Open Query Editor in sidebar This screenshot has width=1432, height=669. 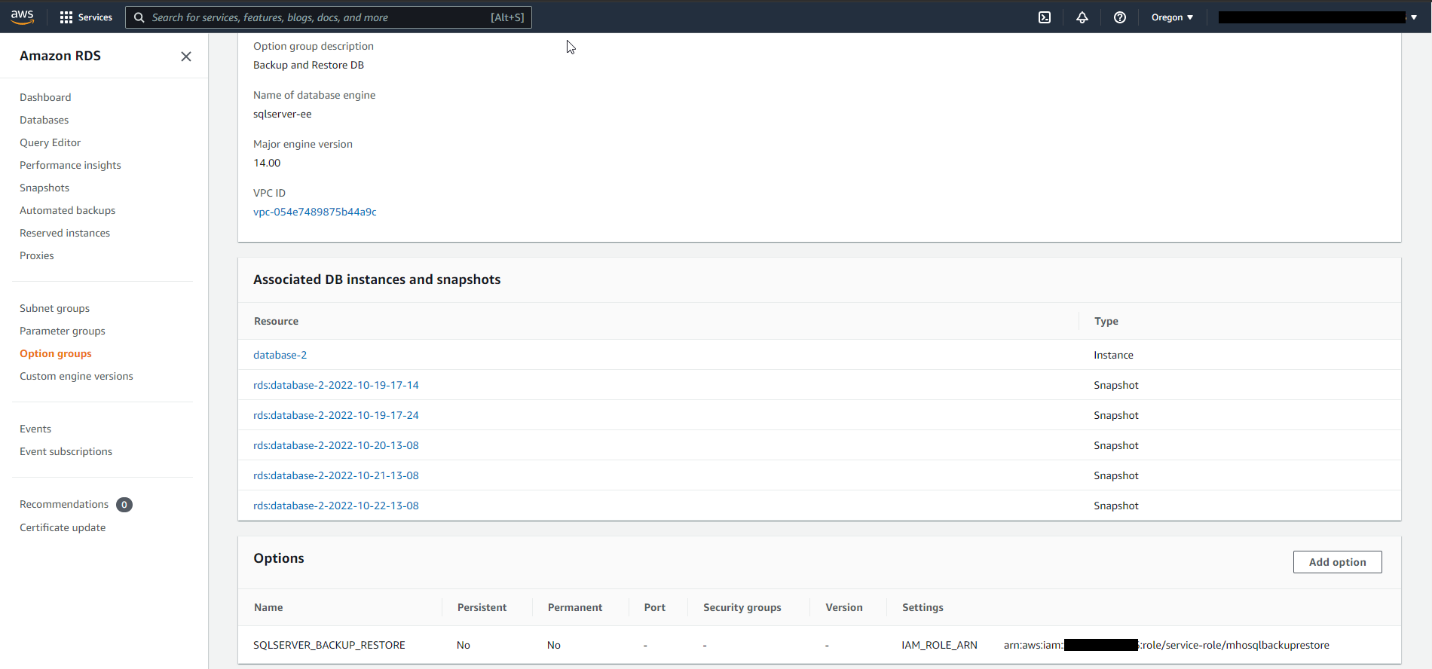coord(50,143)
